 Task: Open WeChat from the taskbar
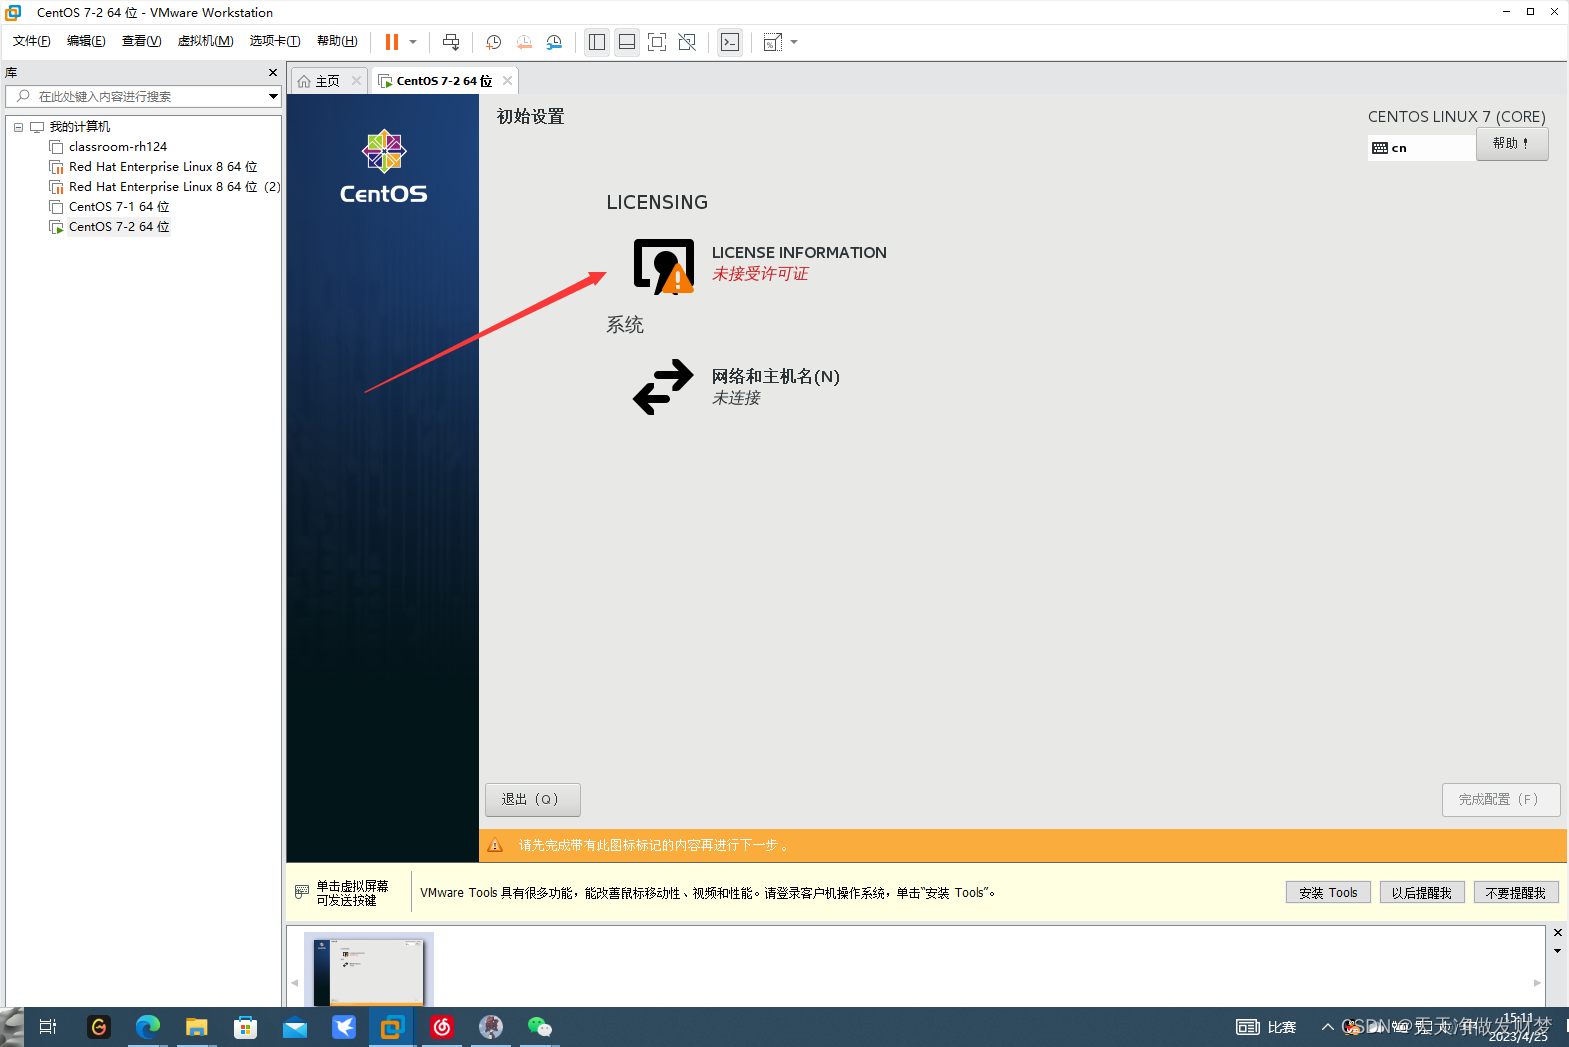click(x=540, y=1027)
